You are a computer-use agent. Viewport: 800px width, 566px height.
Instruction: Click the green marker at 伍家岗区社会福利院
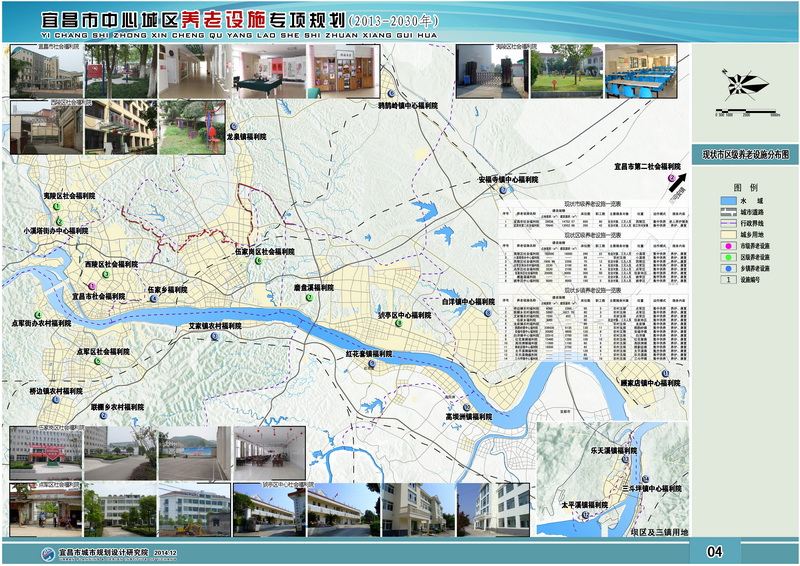coord(258,260)
